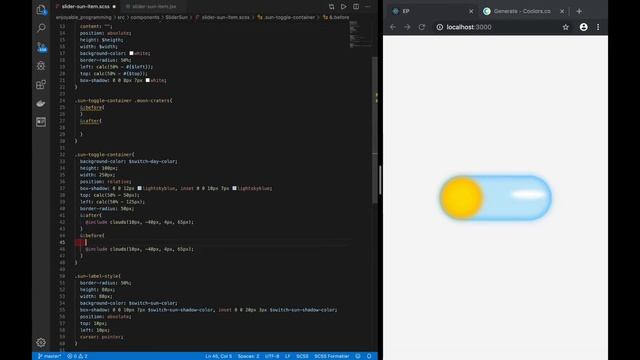640x360 pixels.
Task: Close the EP browser tab
Action: tap(471, 11)
